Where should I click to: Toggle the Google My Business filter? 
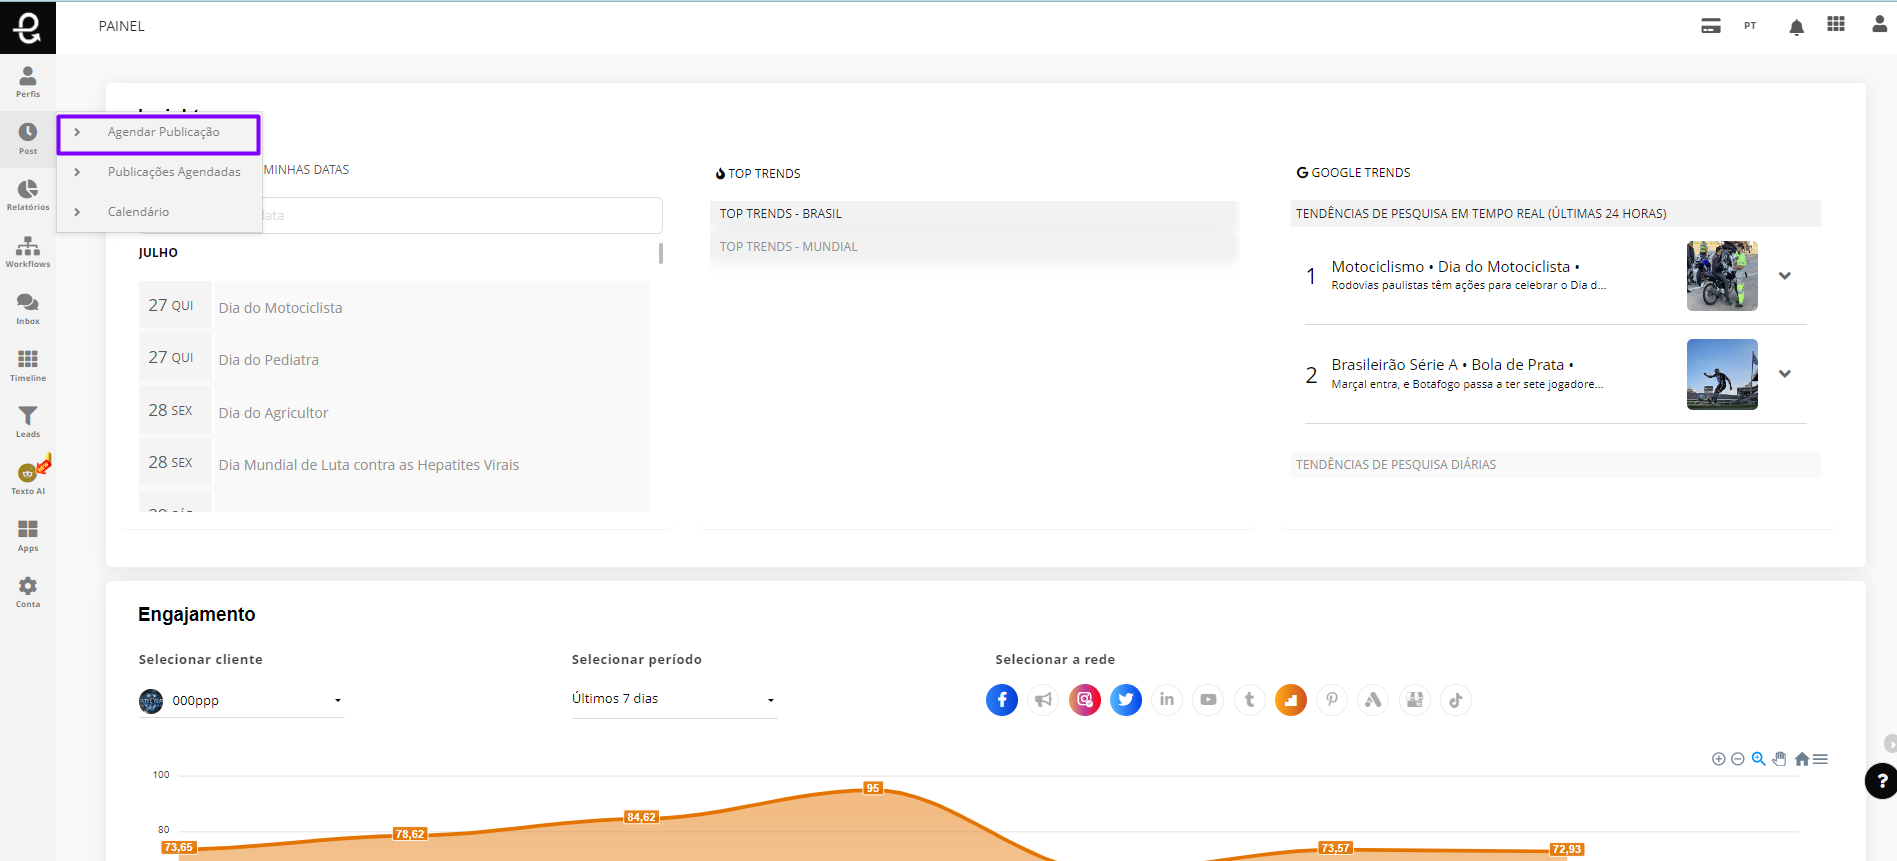tap(1415, 700)
